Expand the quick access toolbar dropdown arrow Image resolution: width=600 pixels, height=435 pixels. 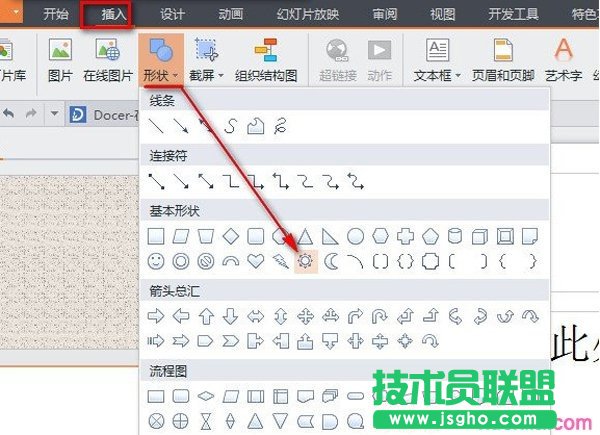(54, 114)
